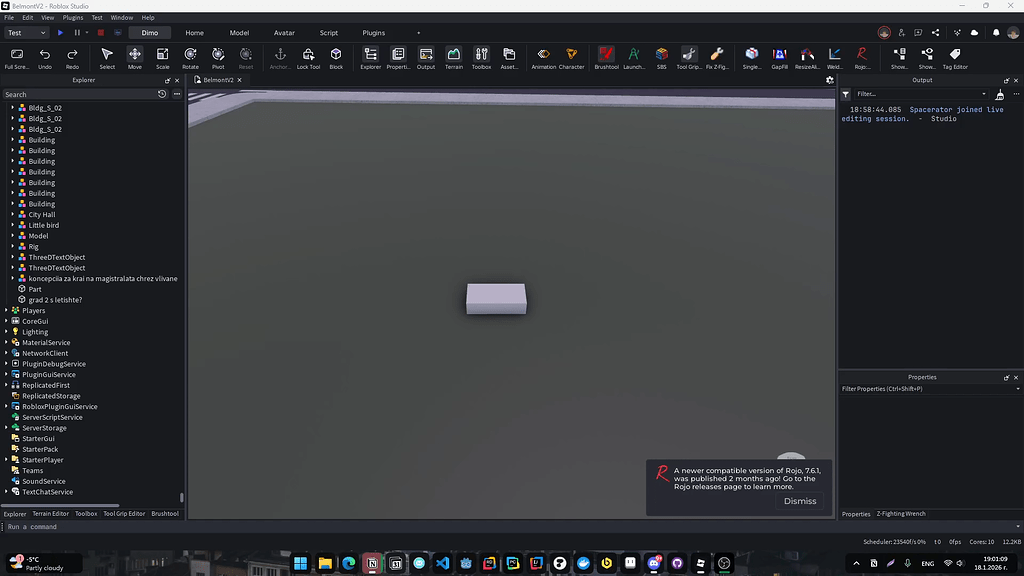Open the Windows Start menu
This screenshot has width=1024, height=576.
point(300,563)
